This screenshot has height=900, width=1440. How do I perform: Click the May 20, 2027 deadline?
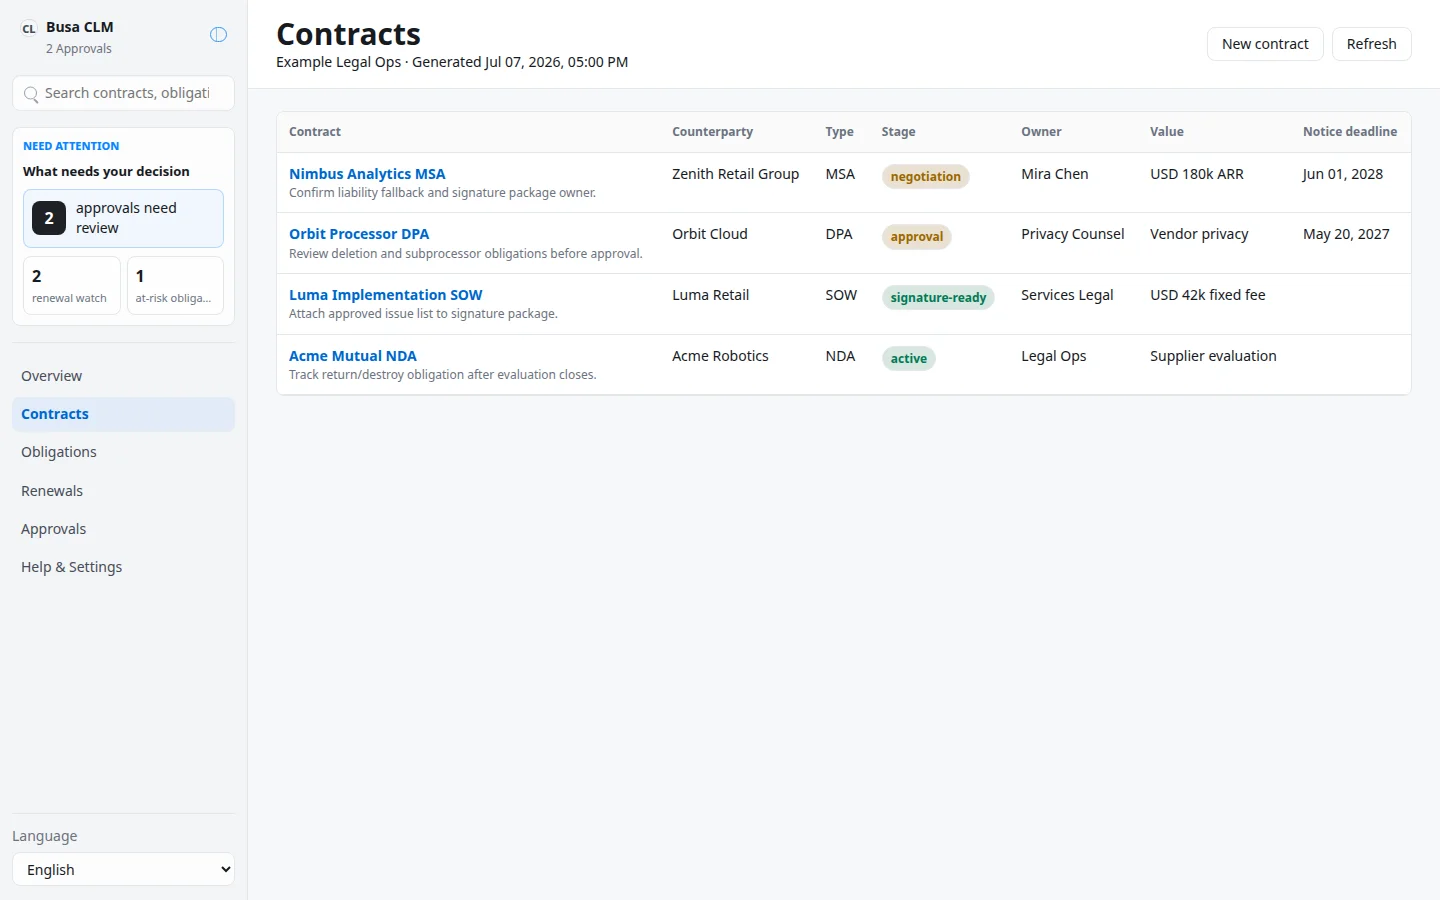(1346, 234)
